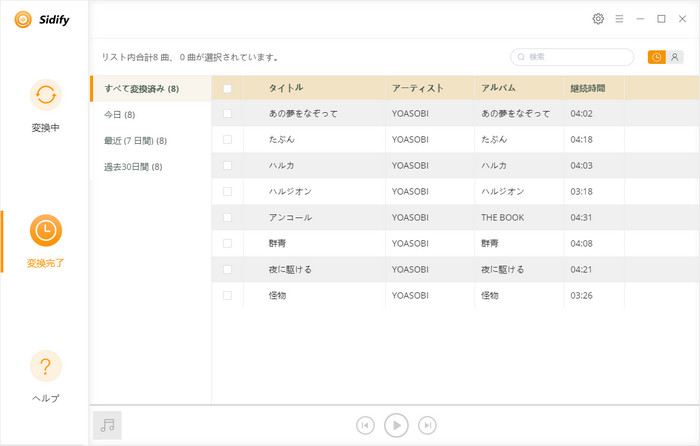Click the duration 04:21
The height and width of the screenshot is (446, 700).
tap(581, 269)
